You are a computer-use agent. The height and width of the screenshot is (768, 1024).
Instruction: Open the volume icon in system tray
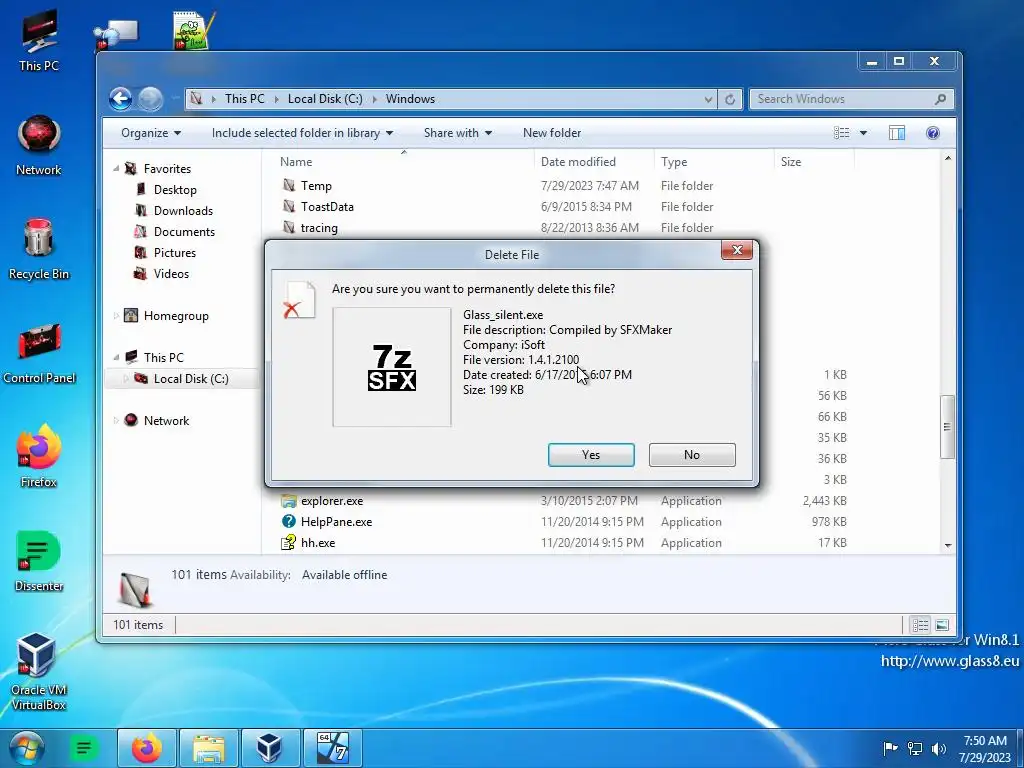click(939, 749)
